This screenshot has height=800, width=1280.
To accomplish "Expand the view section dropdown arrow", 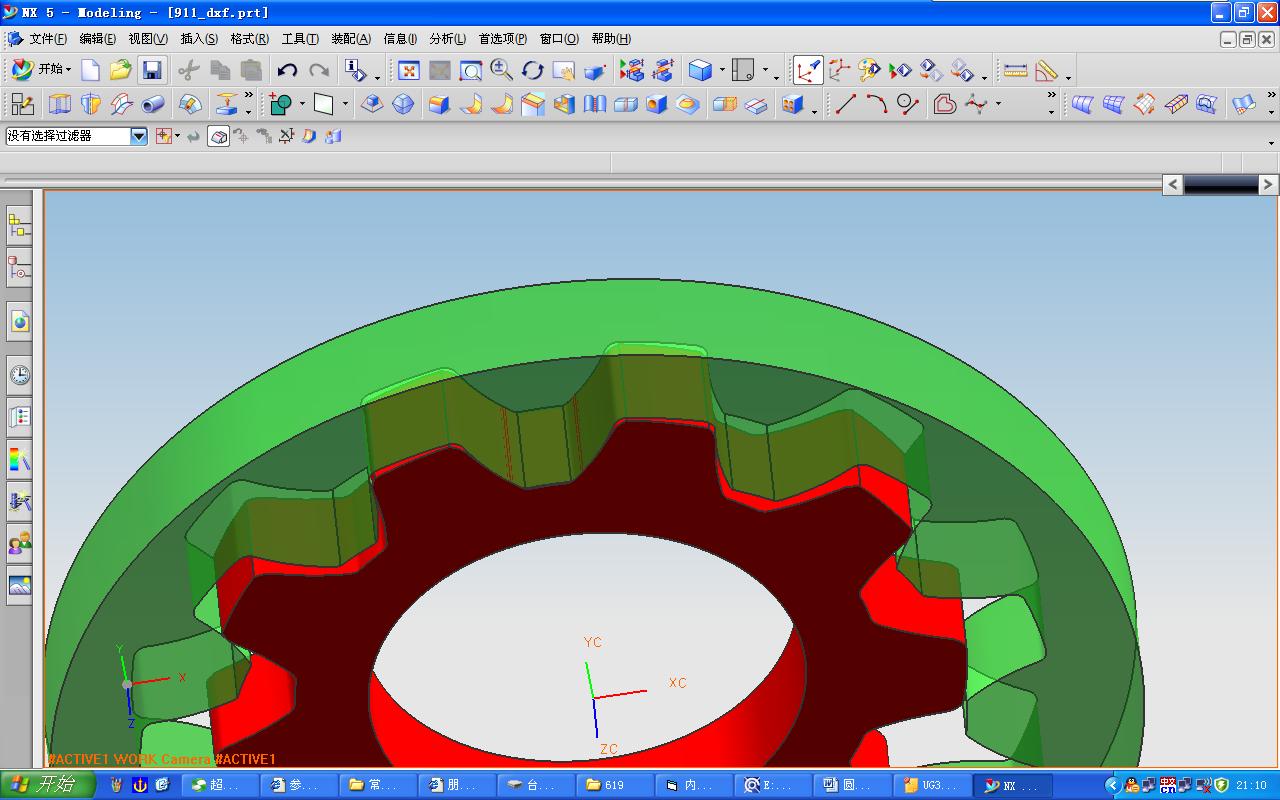I will click(x=765, y=70).
